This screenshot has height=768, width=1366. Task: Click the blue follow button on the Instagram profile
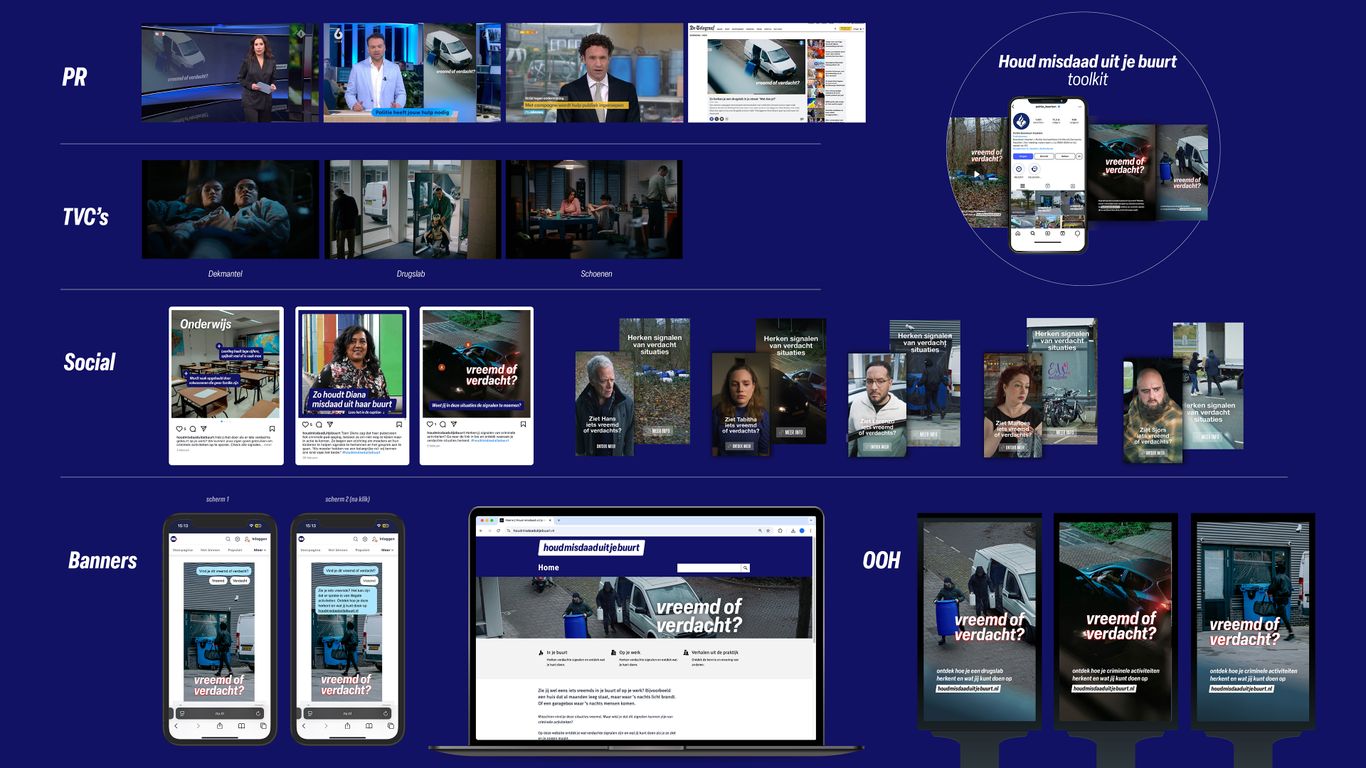1023,156
